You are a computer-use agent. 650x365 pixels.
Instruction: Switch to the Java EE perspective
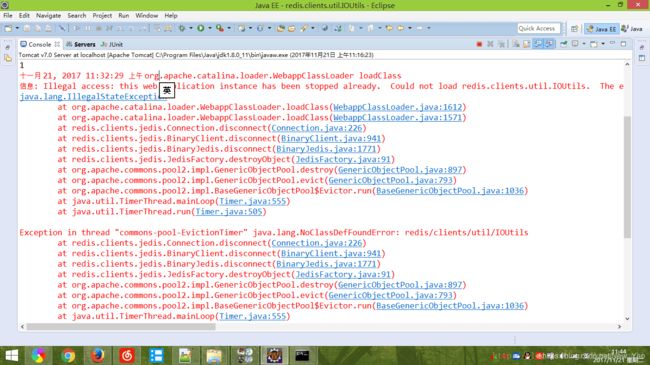[601, 29]
